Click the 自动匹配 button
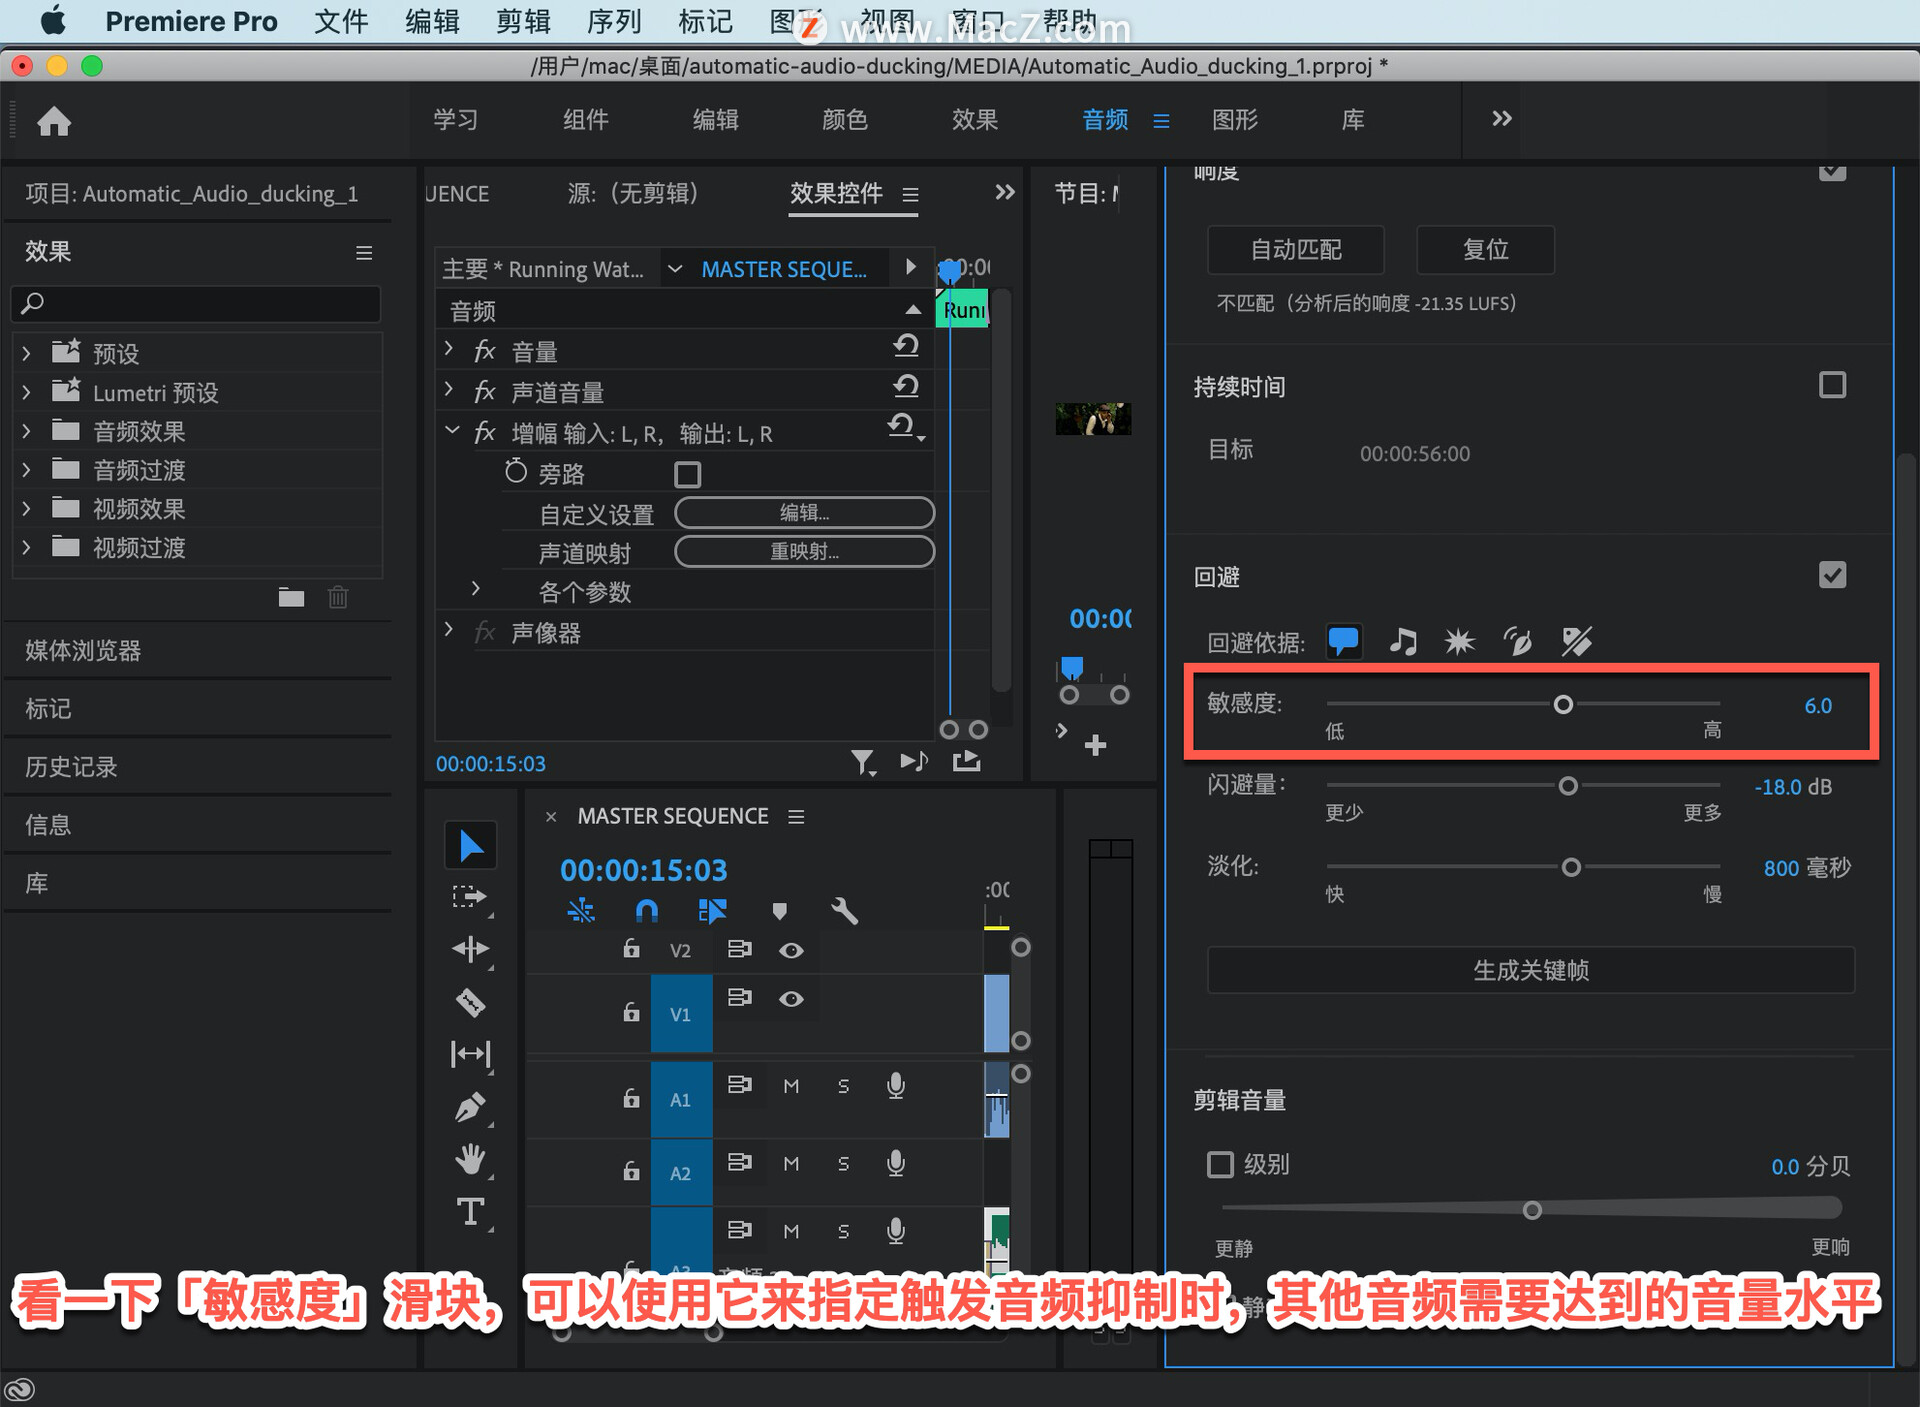Viewport: 1920px width, 1407px height. 1296,249
